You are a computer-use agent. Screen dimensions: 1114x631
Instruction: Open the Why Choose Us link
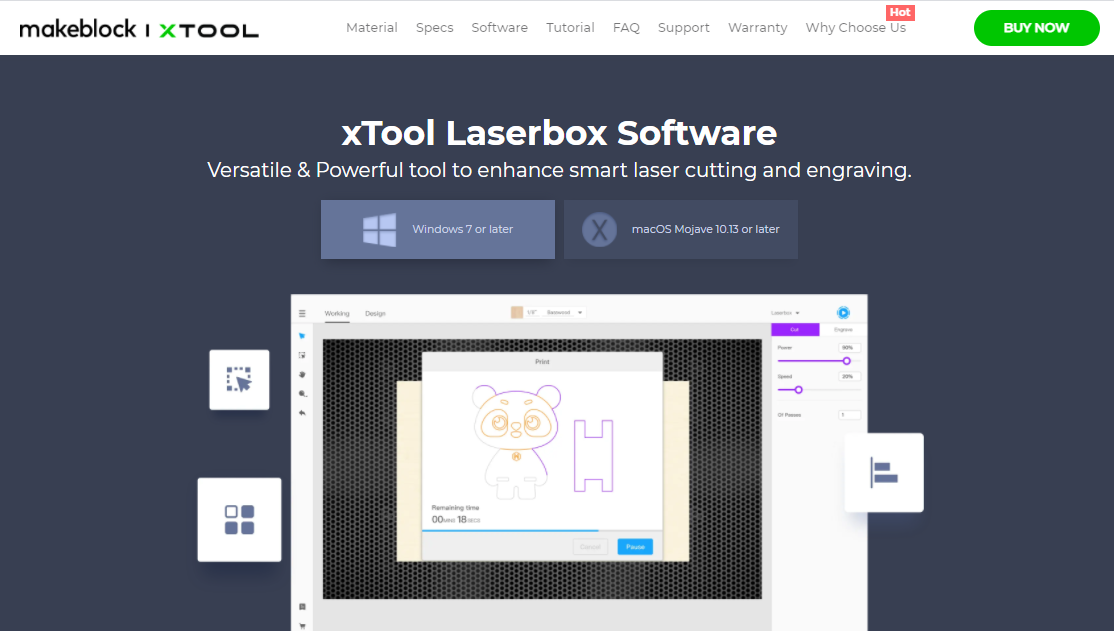pyautogui.click(x=855, y=28)
